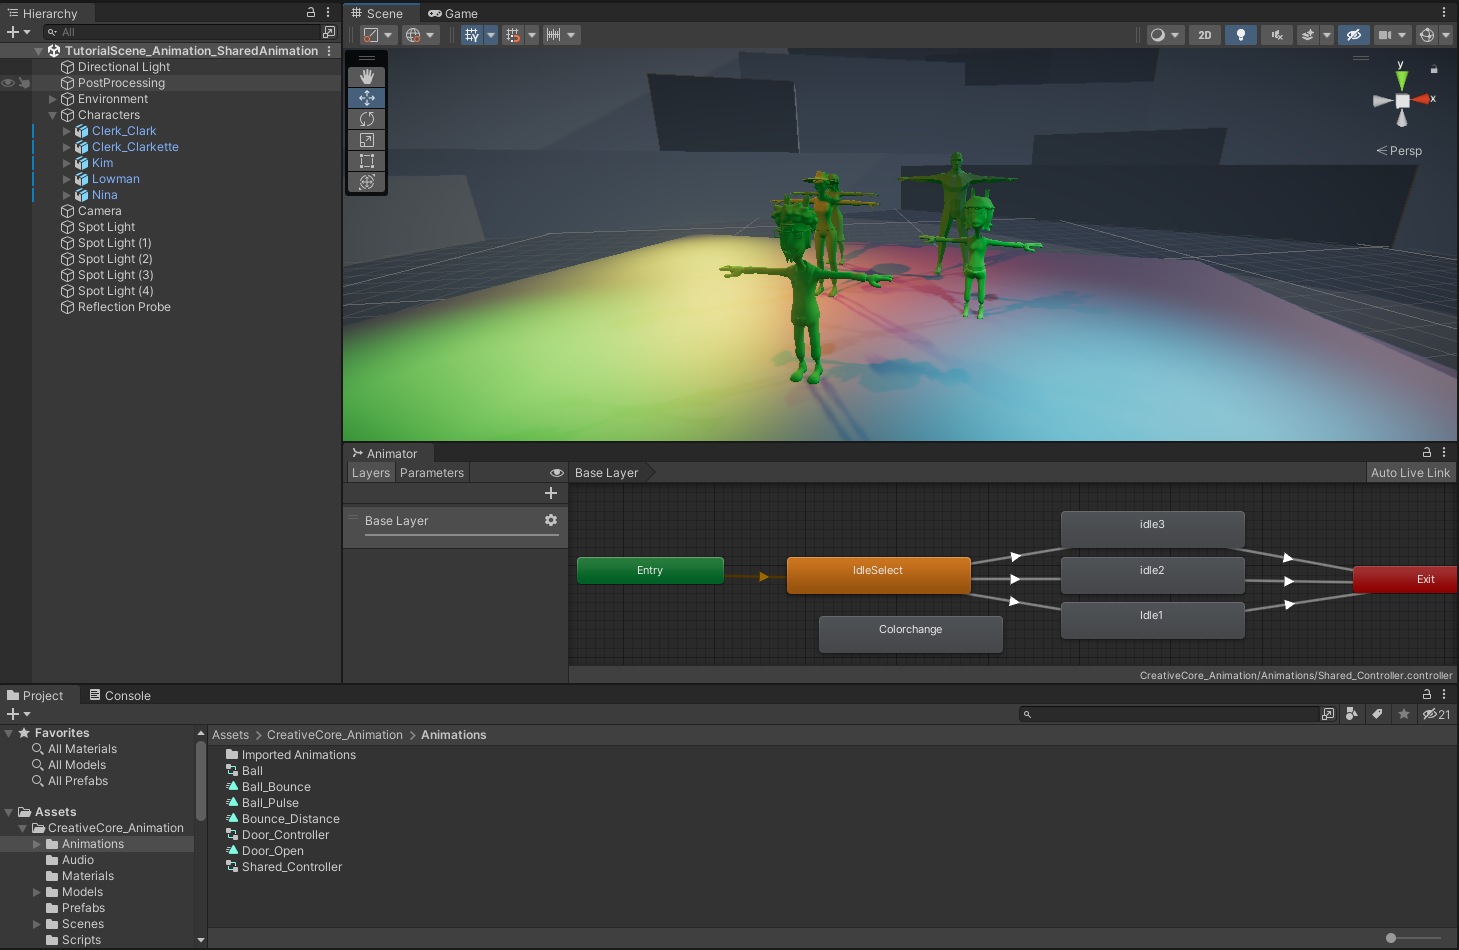Viewport: 1459px width, 950px height.
Task: Add a new animator layer with plus icon
Action: point(551,493)
